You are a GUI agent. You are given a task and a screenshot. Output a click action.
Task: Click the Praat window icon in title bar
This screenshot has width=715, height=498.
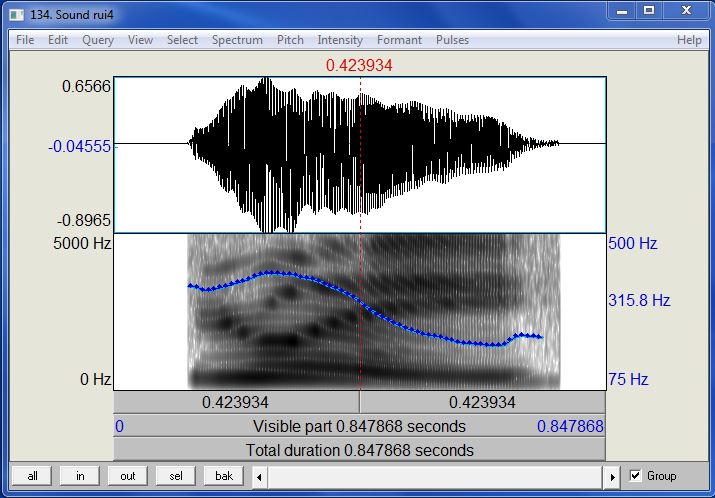[17, 15]
